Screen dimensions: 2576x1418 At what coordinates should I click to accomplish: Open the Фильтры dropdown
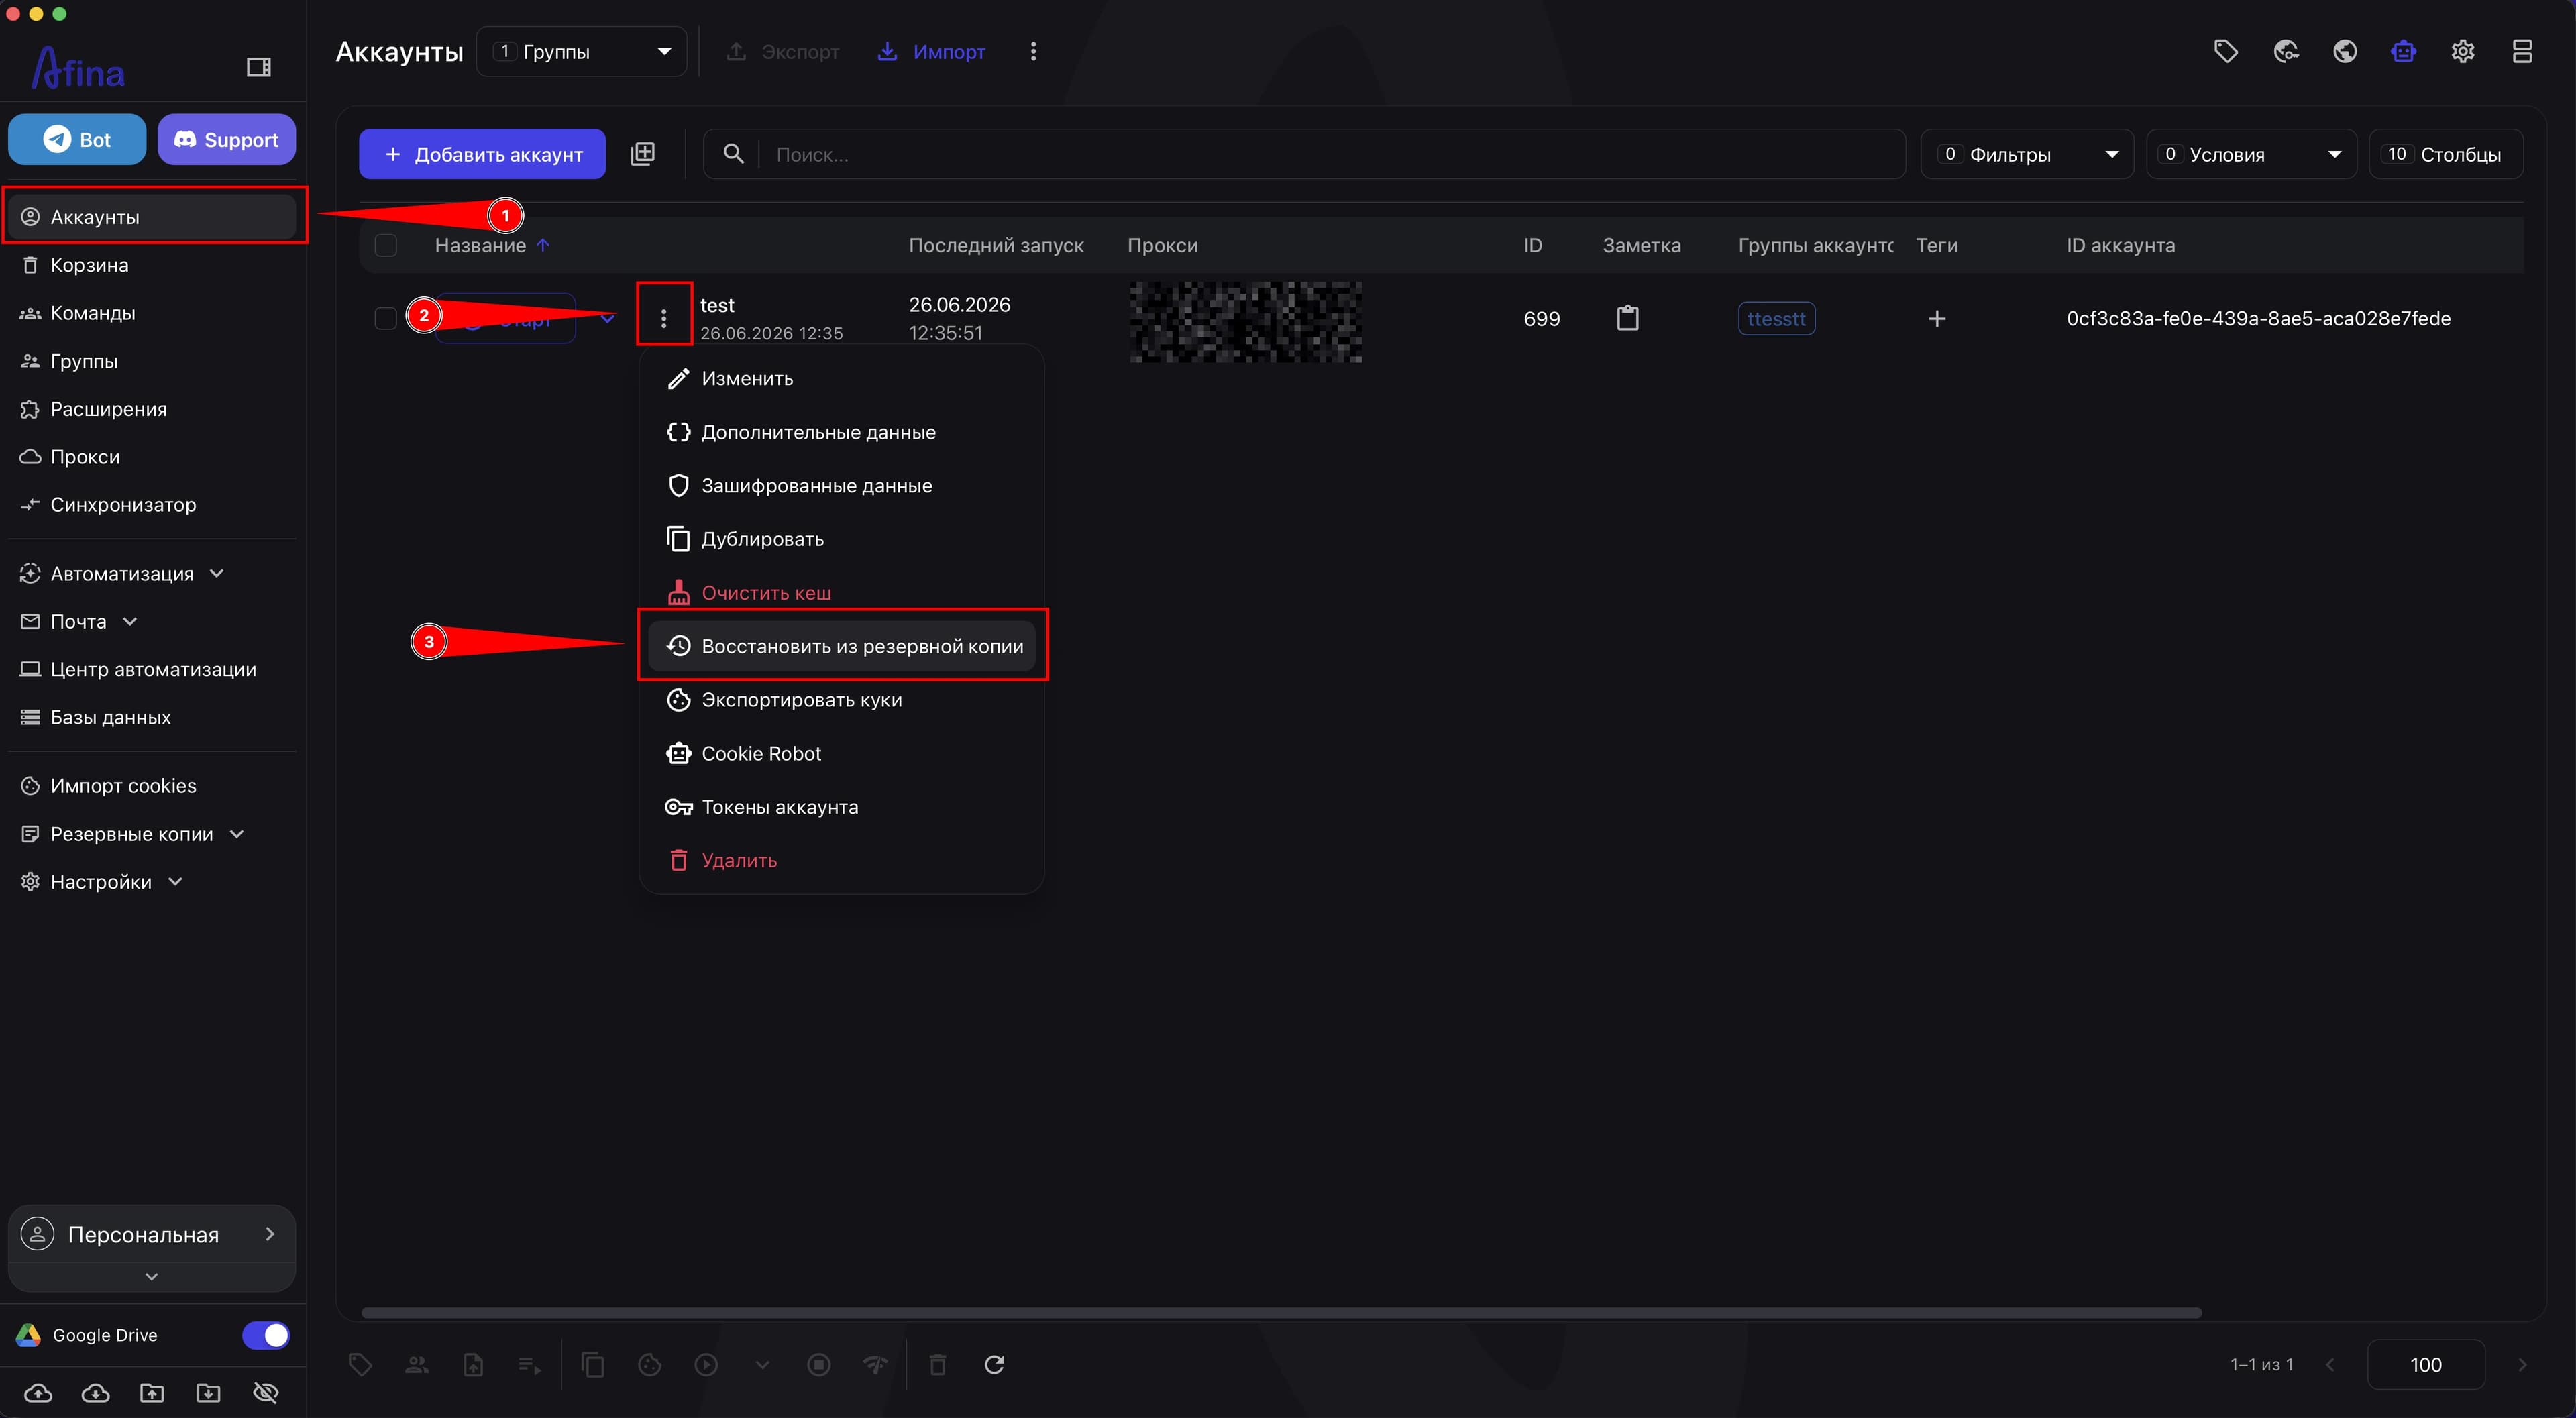[2027, 154]
